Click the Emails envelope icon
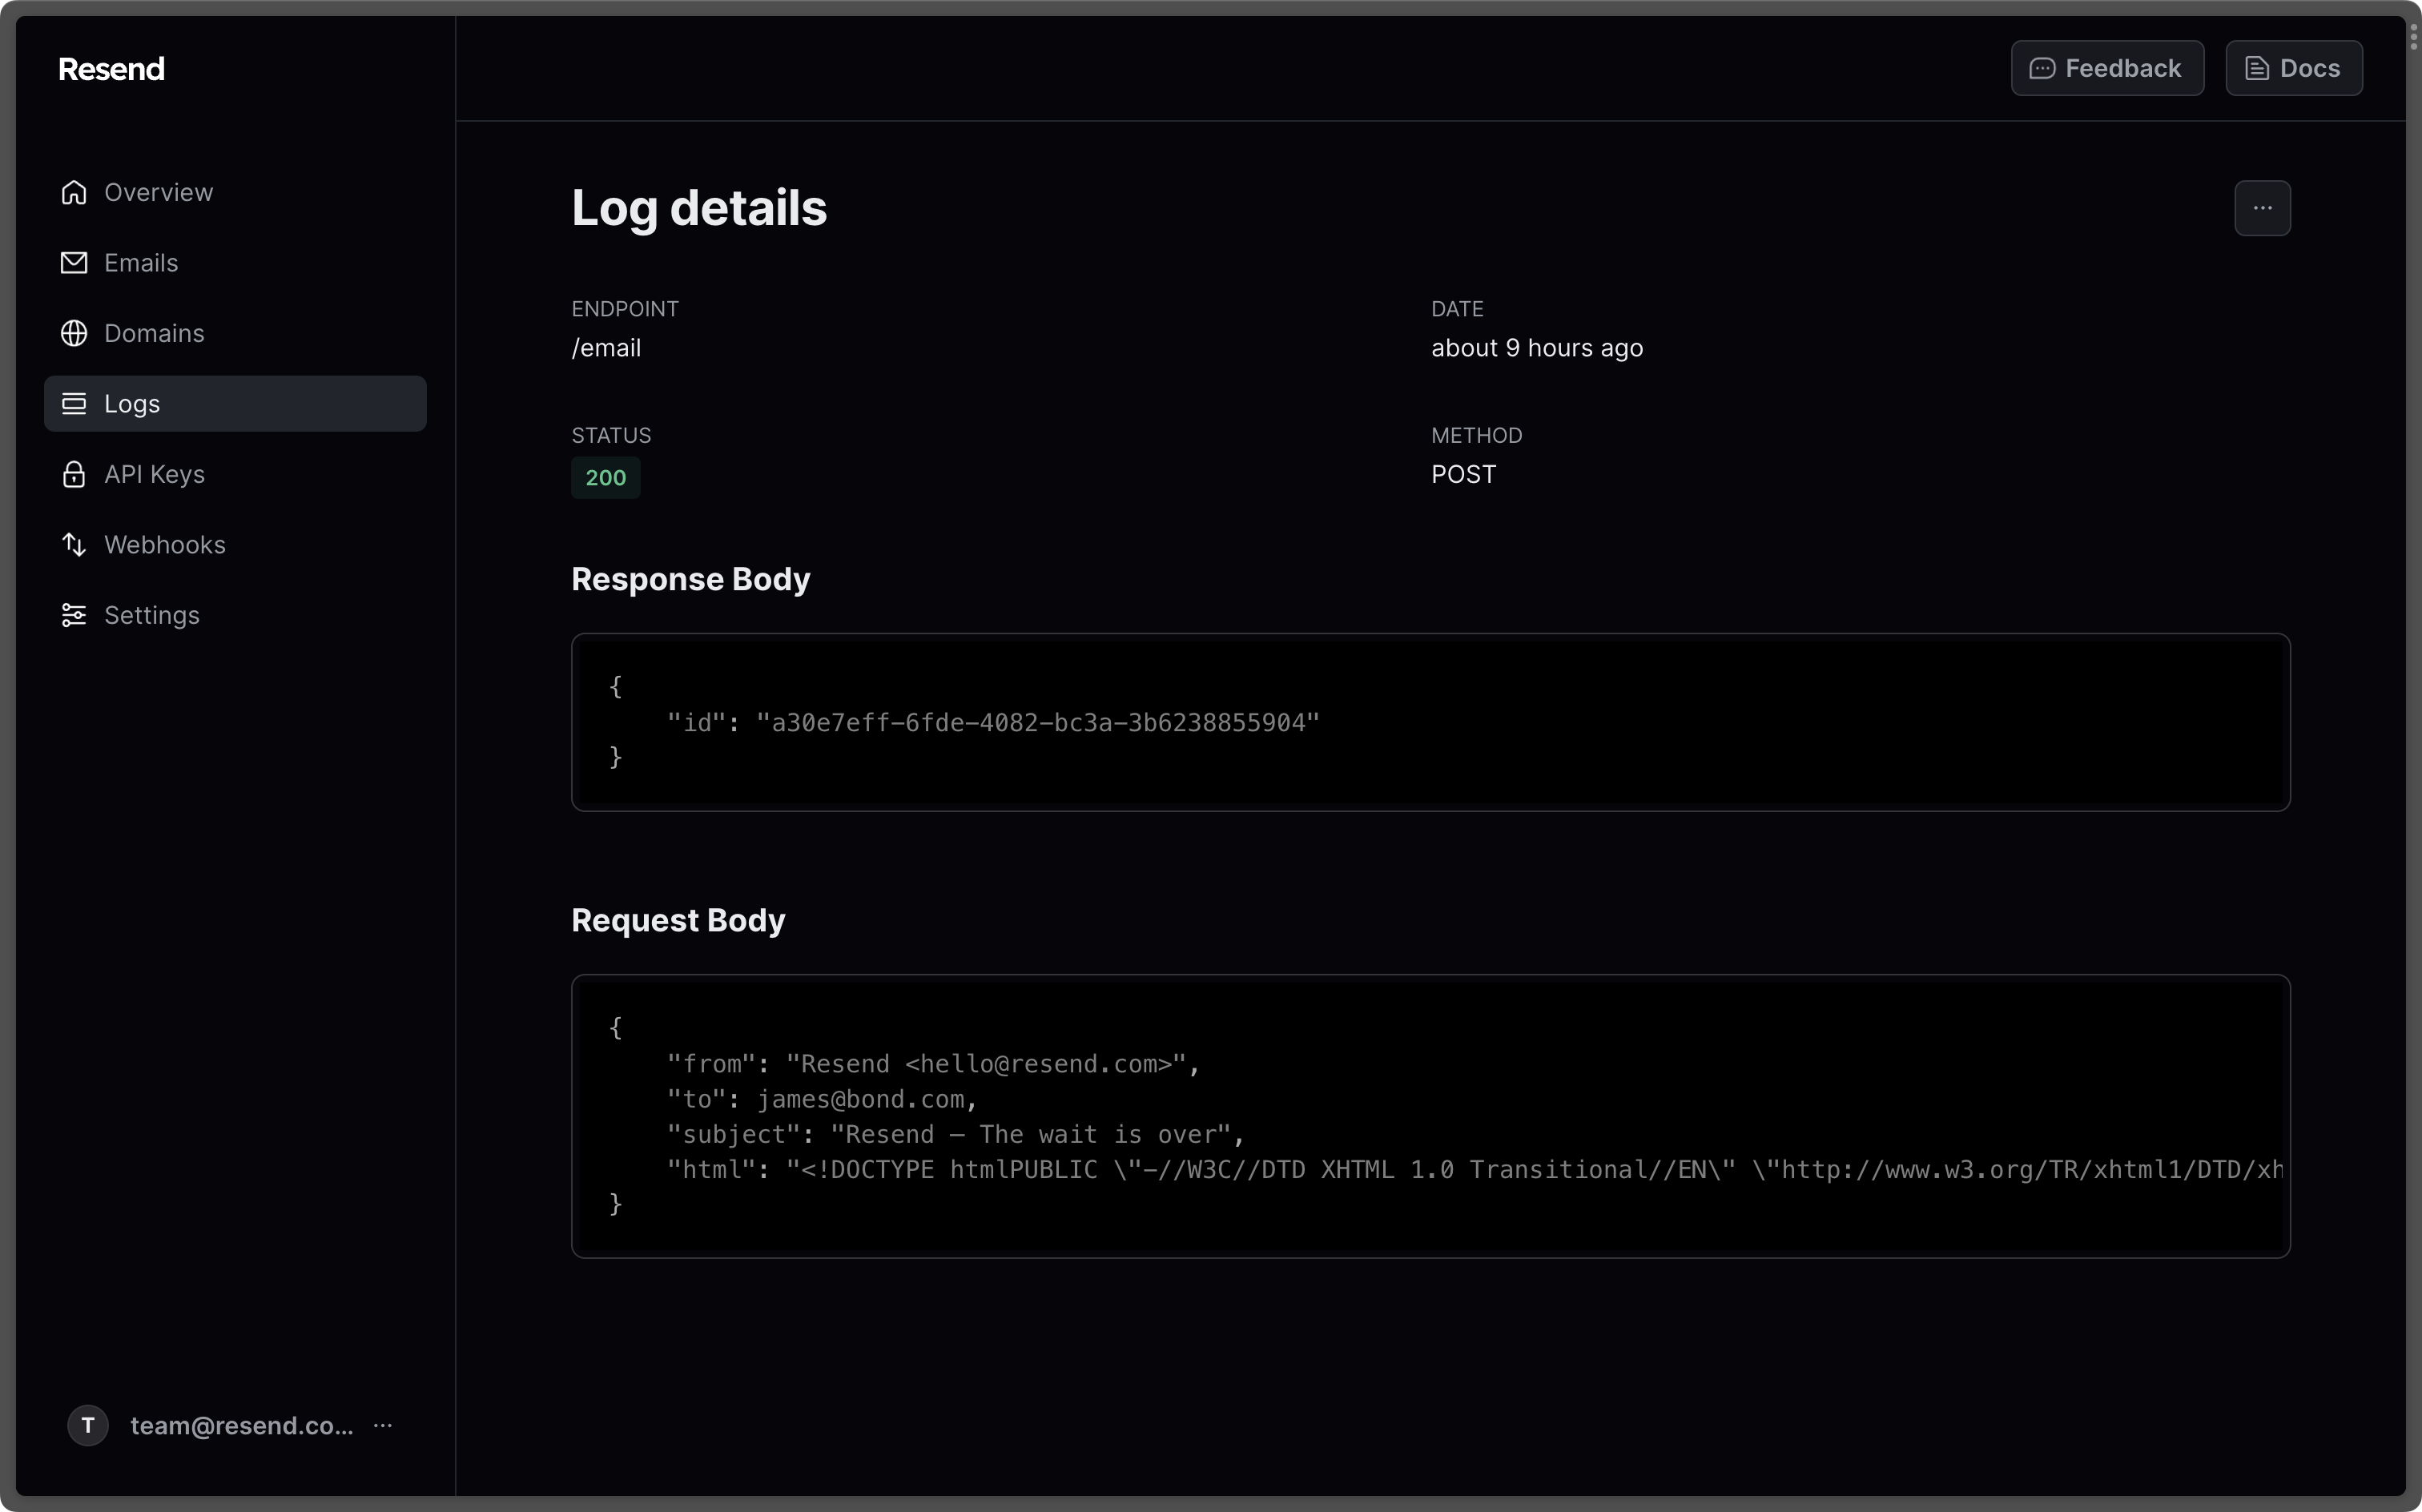This screenshot has width=2422, height=1512. coord(74,263)
